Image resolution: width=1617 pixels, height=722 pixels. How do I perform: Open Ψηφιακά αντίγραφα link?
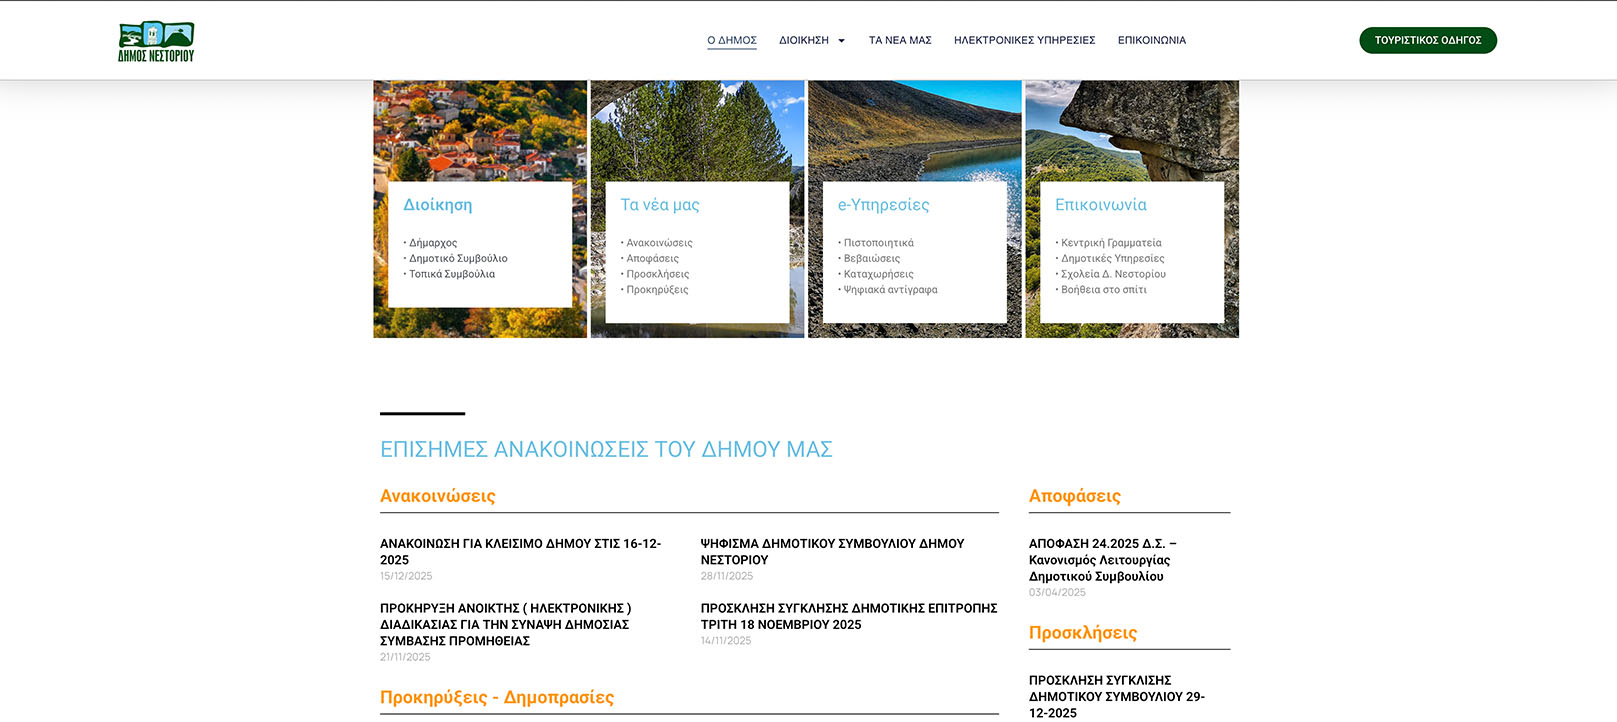tap(890, 290)
